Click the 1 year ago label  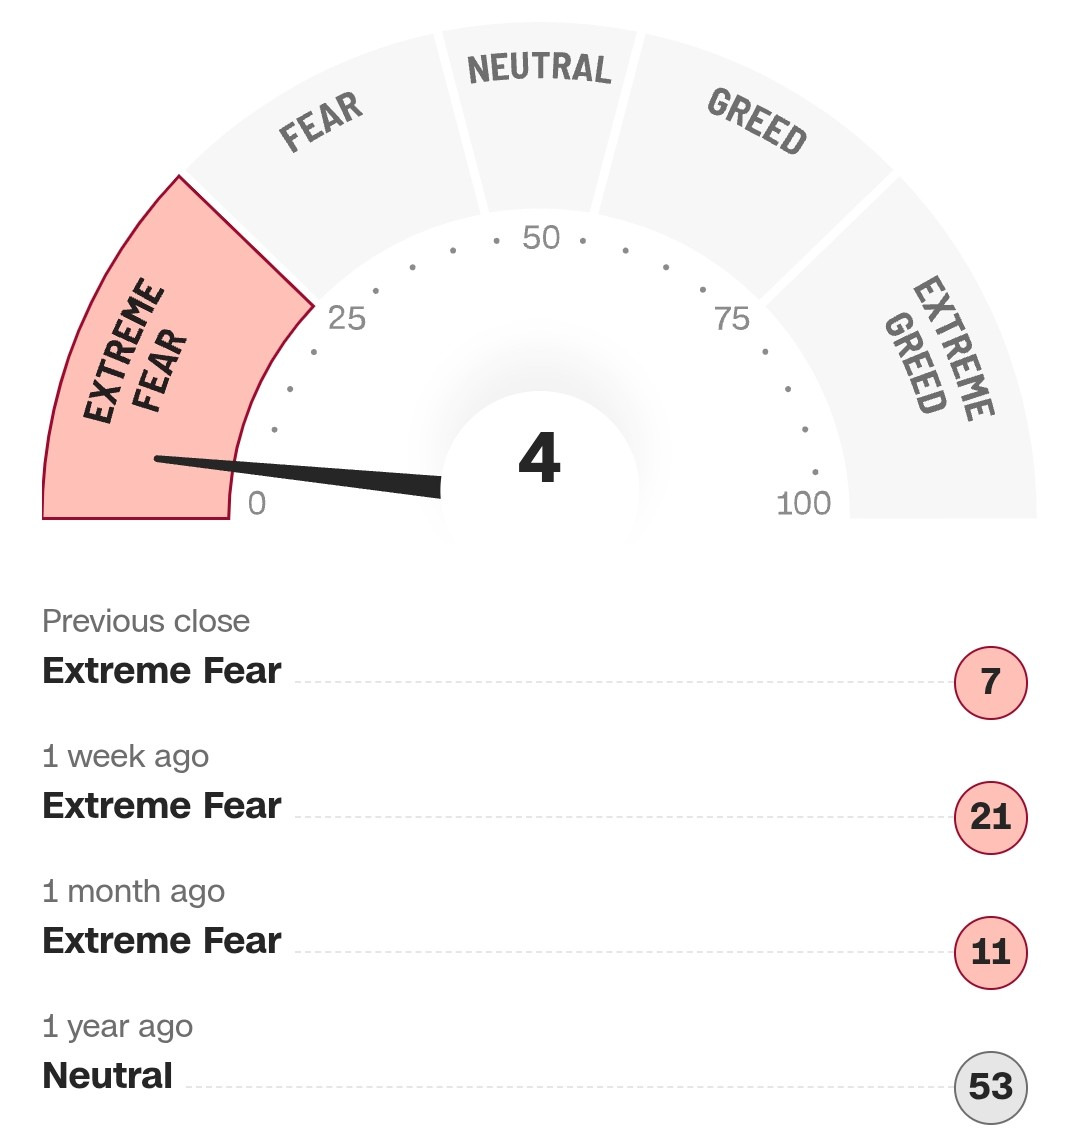(118, 1027)
